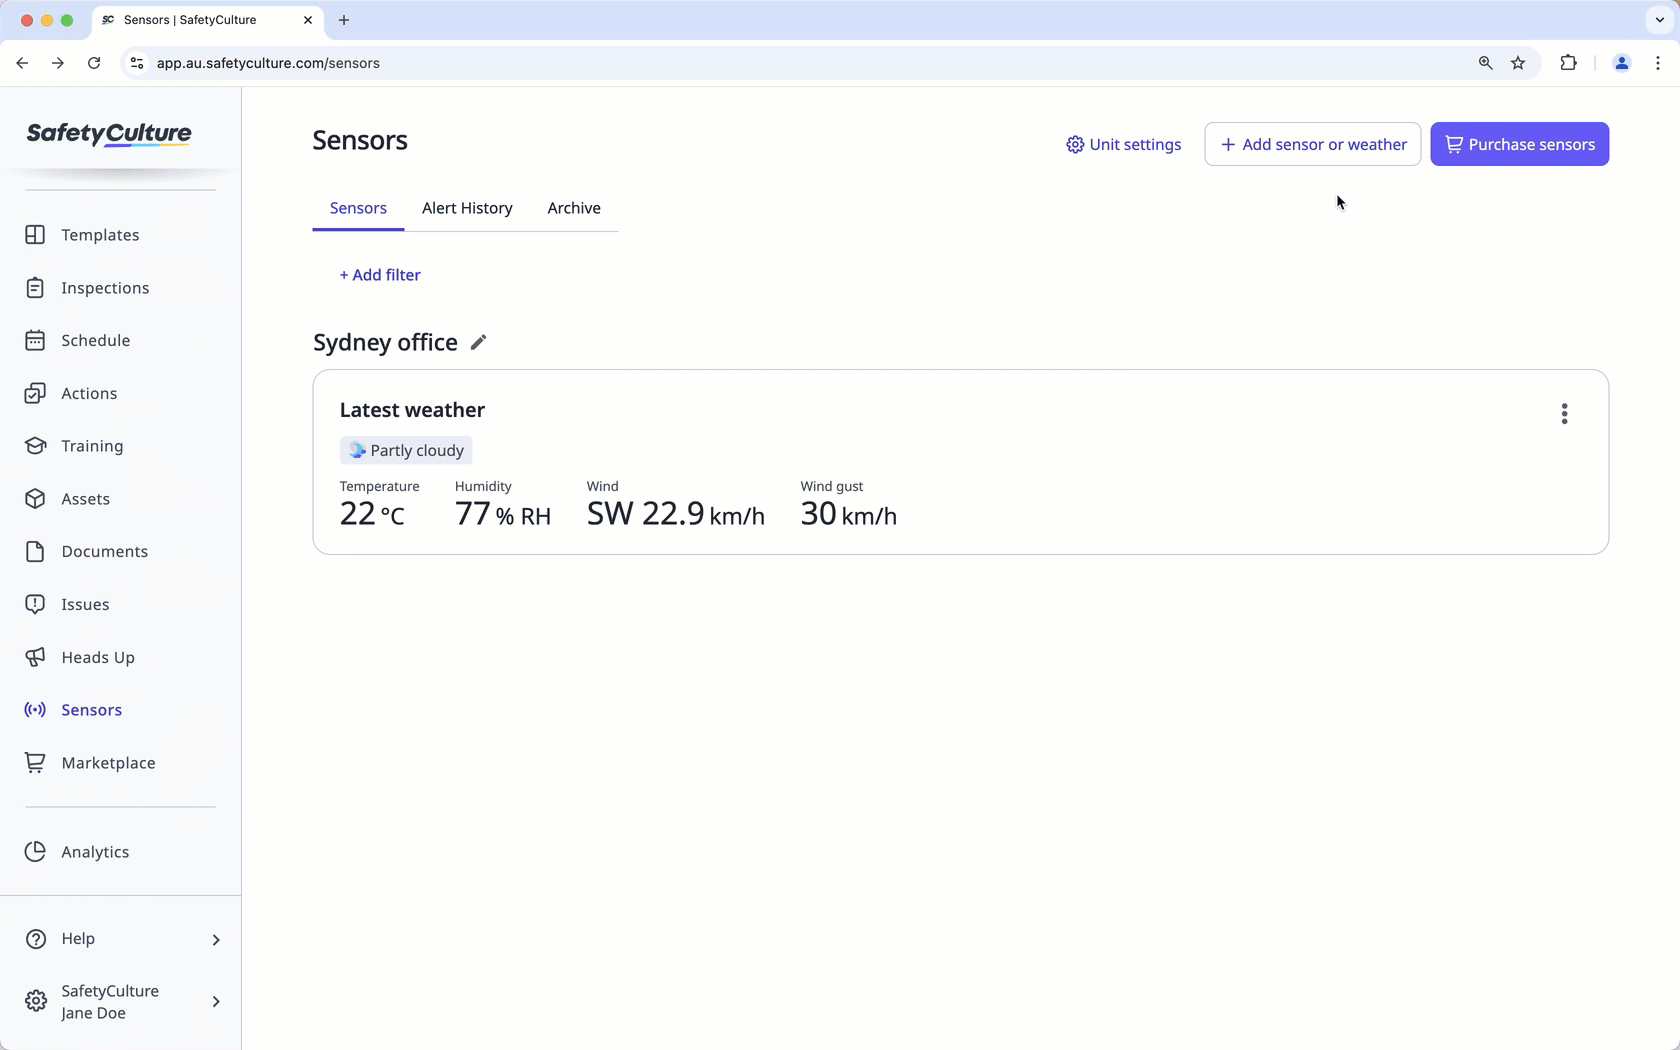View site information icon in address bar
Image resolution: width=1680 pixels, height=1050 pixels.
click(137, 63)
